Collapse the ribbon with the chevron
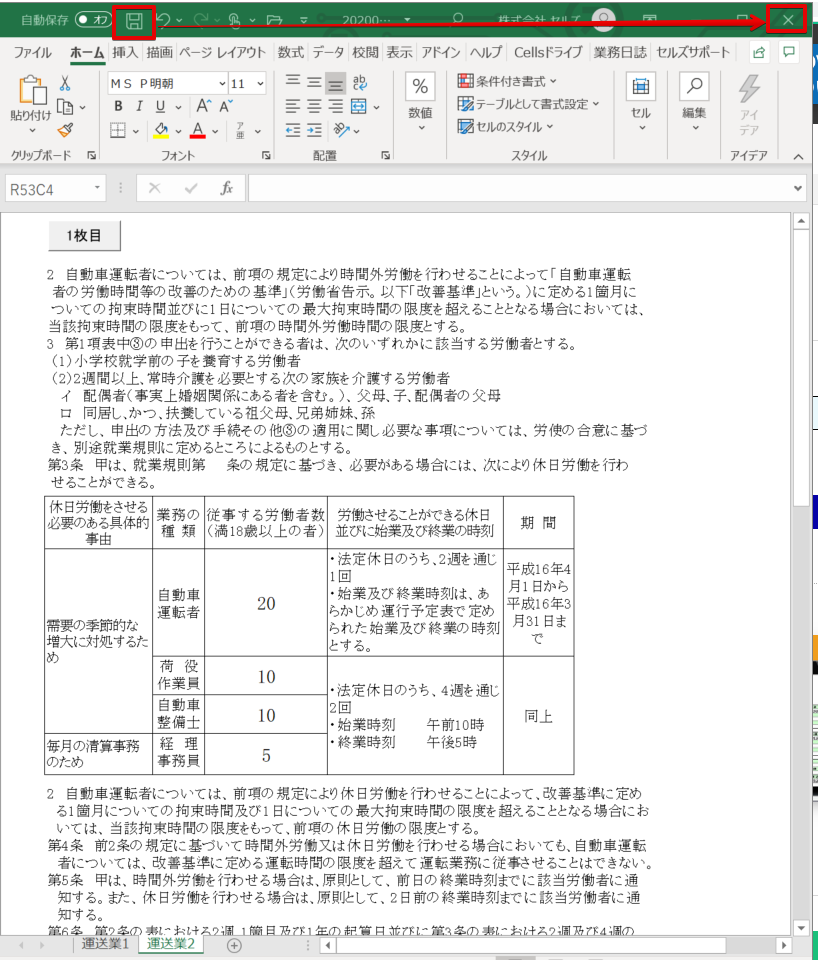This screenshot has width=818, height=960. click(x=798, y=157)
